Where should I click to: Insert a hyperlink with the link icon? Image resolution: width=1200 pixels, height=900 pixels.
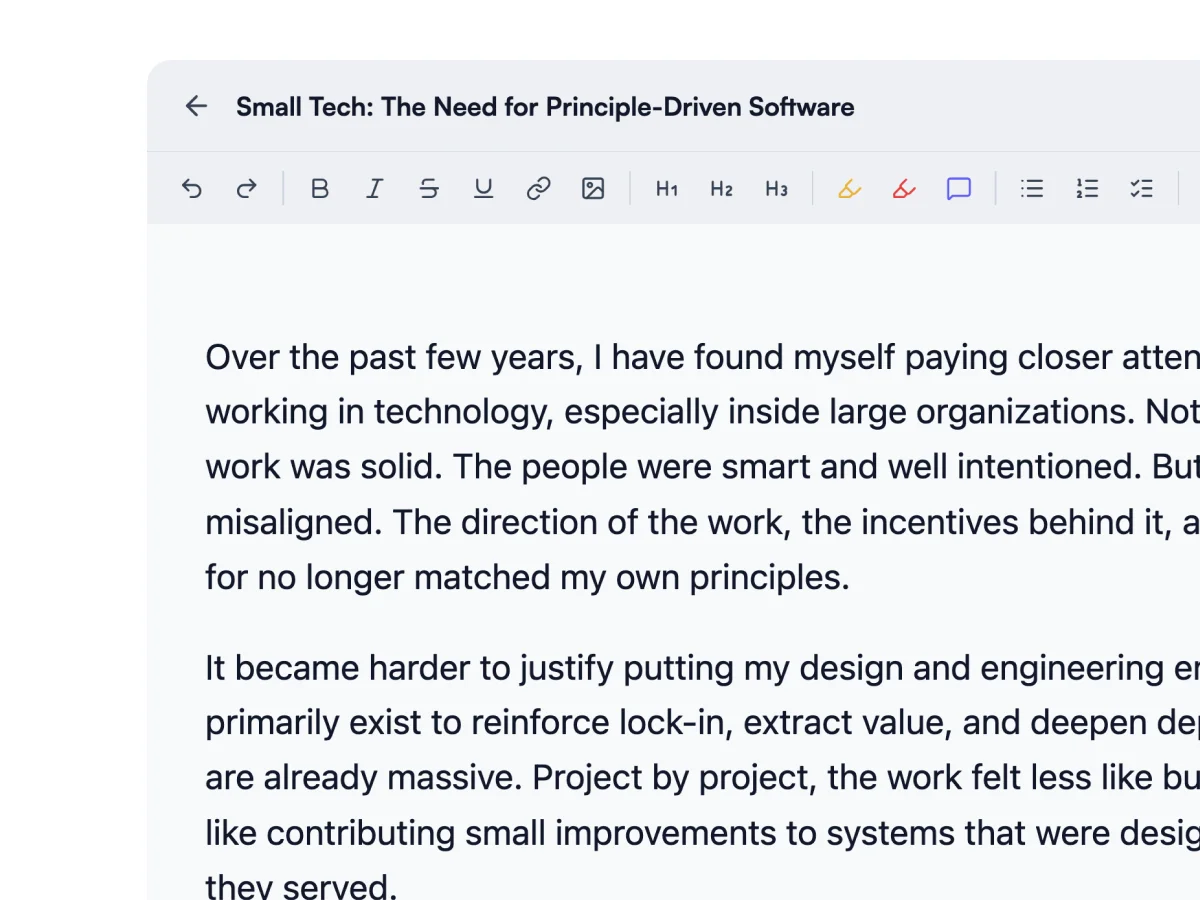[539, 188]
